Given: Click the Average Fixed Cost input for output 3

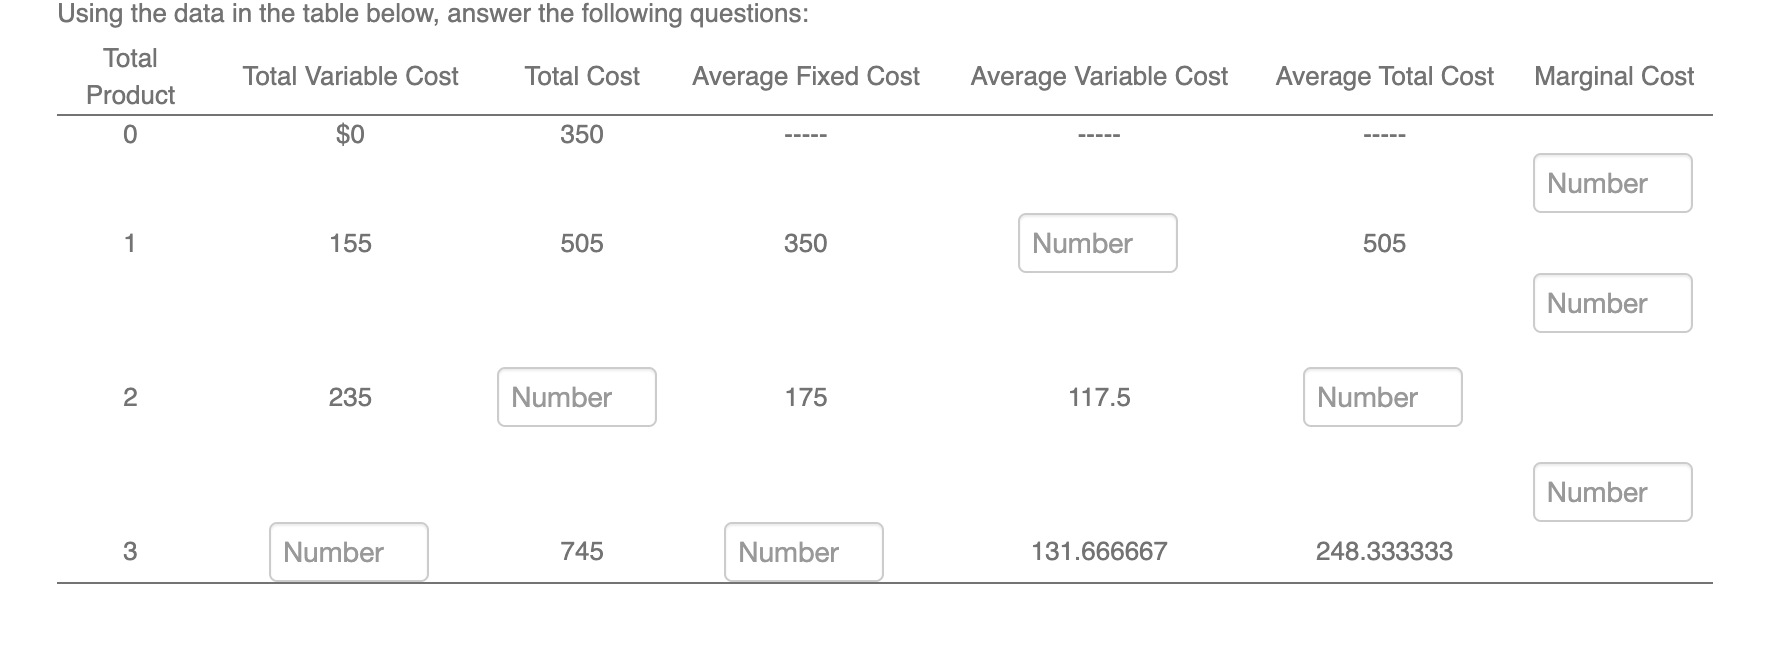Looking at the screenshot, I should coord(803,552).
